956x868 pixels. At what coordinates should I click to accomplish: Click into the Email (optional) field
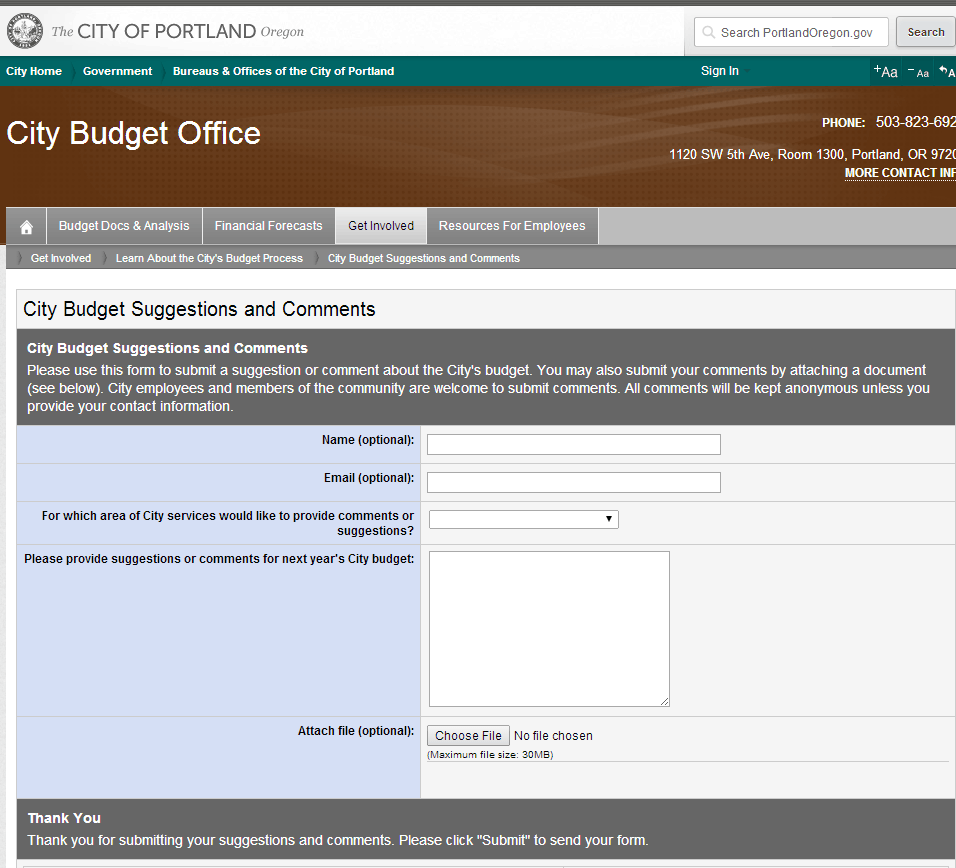pos(574,482)
